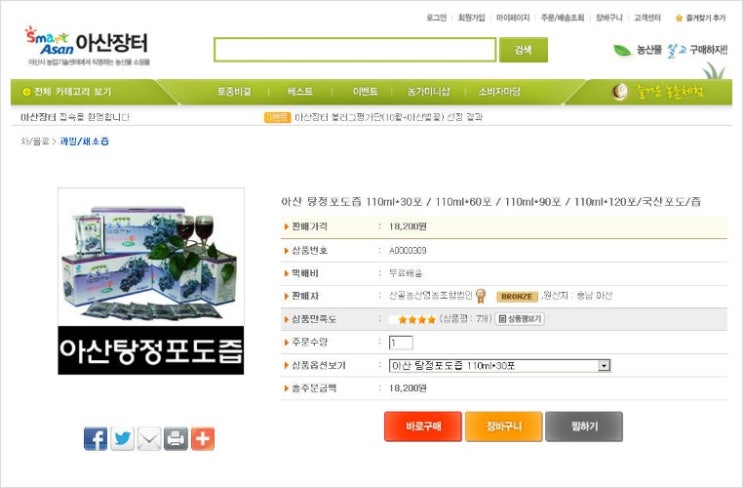Screen dimensions: 743x488
Task: Click the Smart Asan 아산장터 logo
Action: pos(88,45)
